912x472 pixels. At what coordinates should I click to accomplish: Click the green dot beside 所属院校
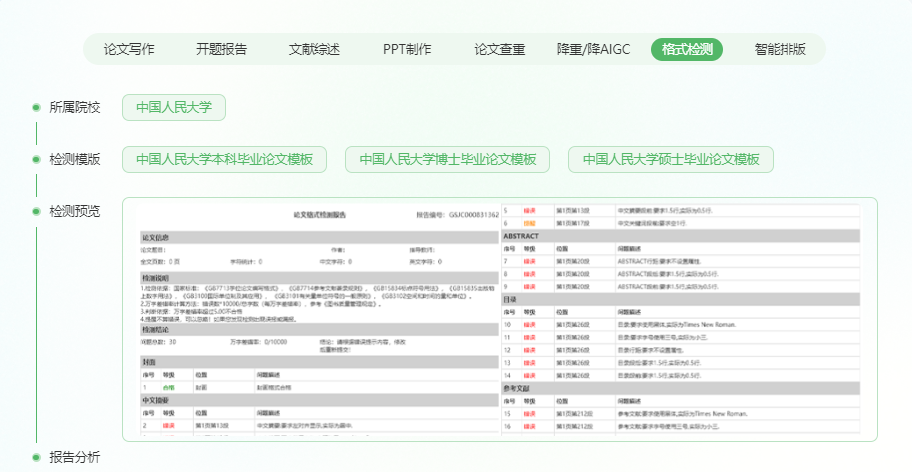[36, 107]
